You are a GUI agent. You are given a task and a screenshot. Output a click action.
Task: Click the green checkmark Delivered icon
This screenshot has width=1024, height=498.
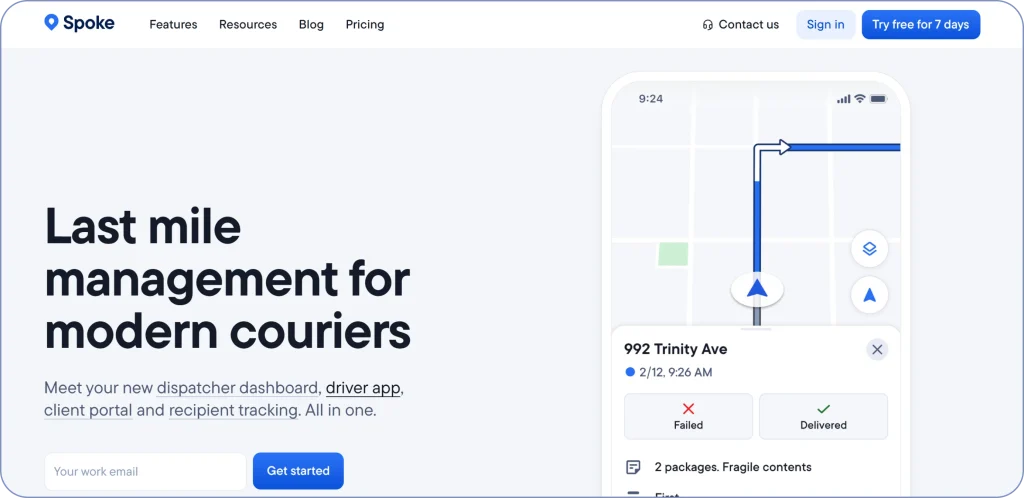[824, 409]
